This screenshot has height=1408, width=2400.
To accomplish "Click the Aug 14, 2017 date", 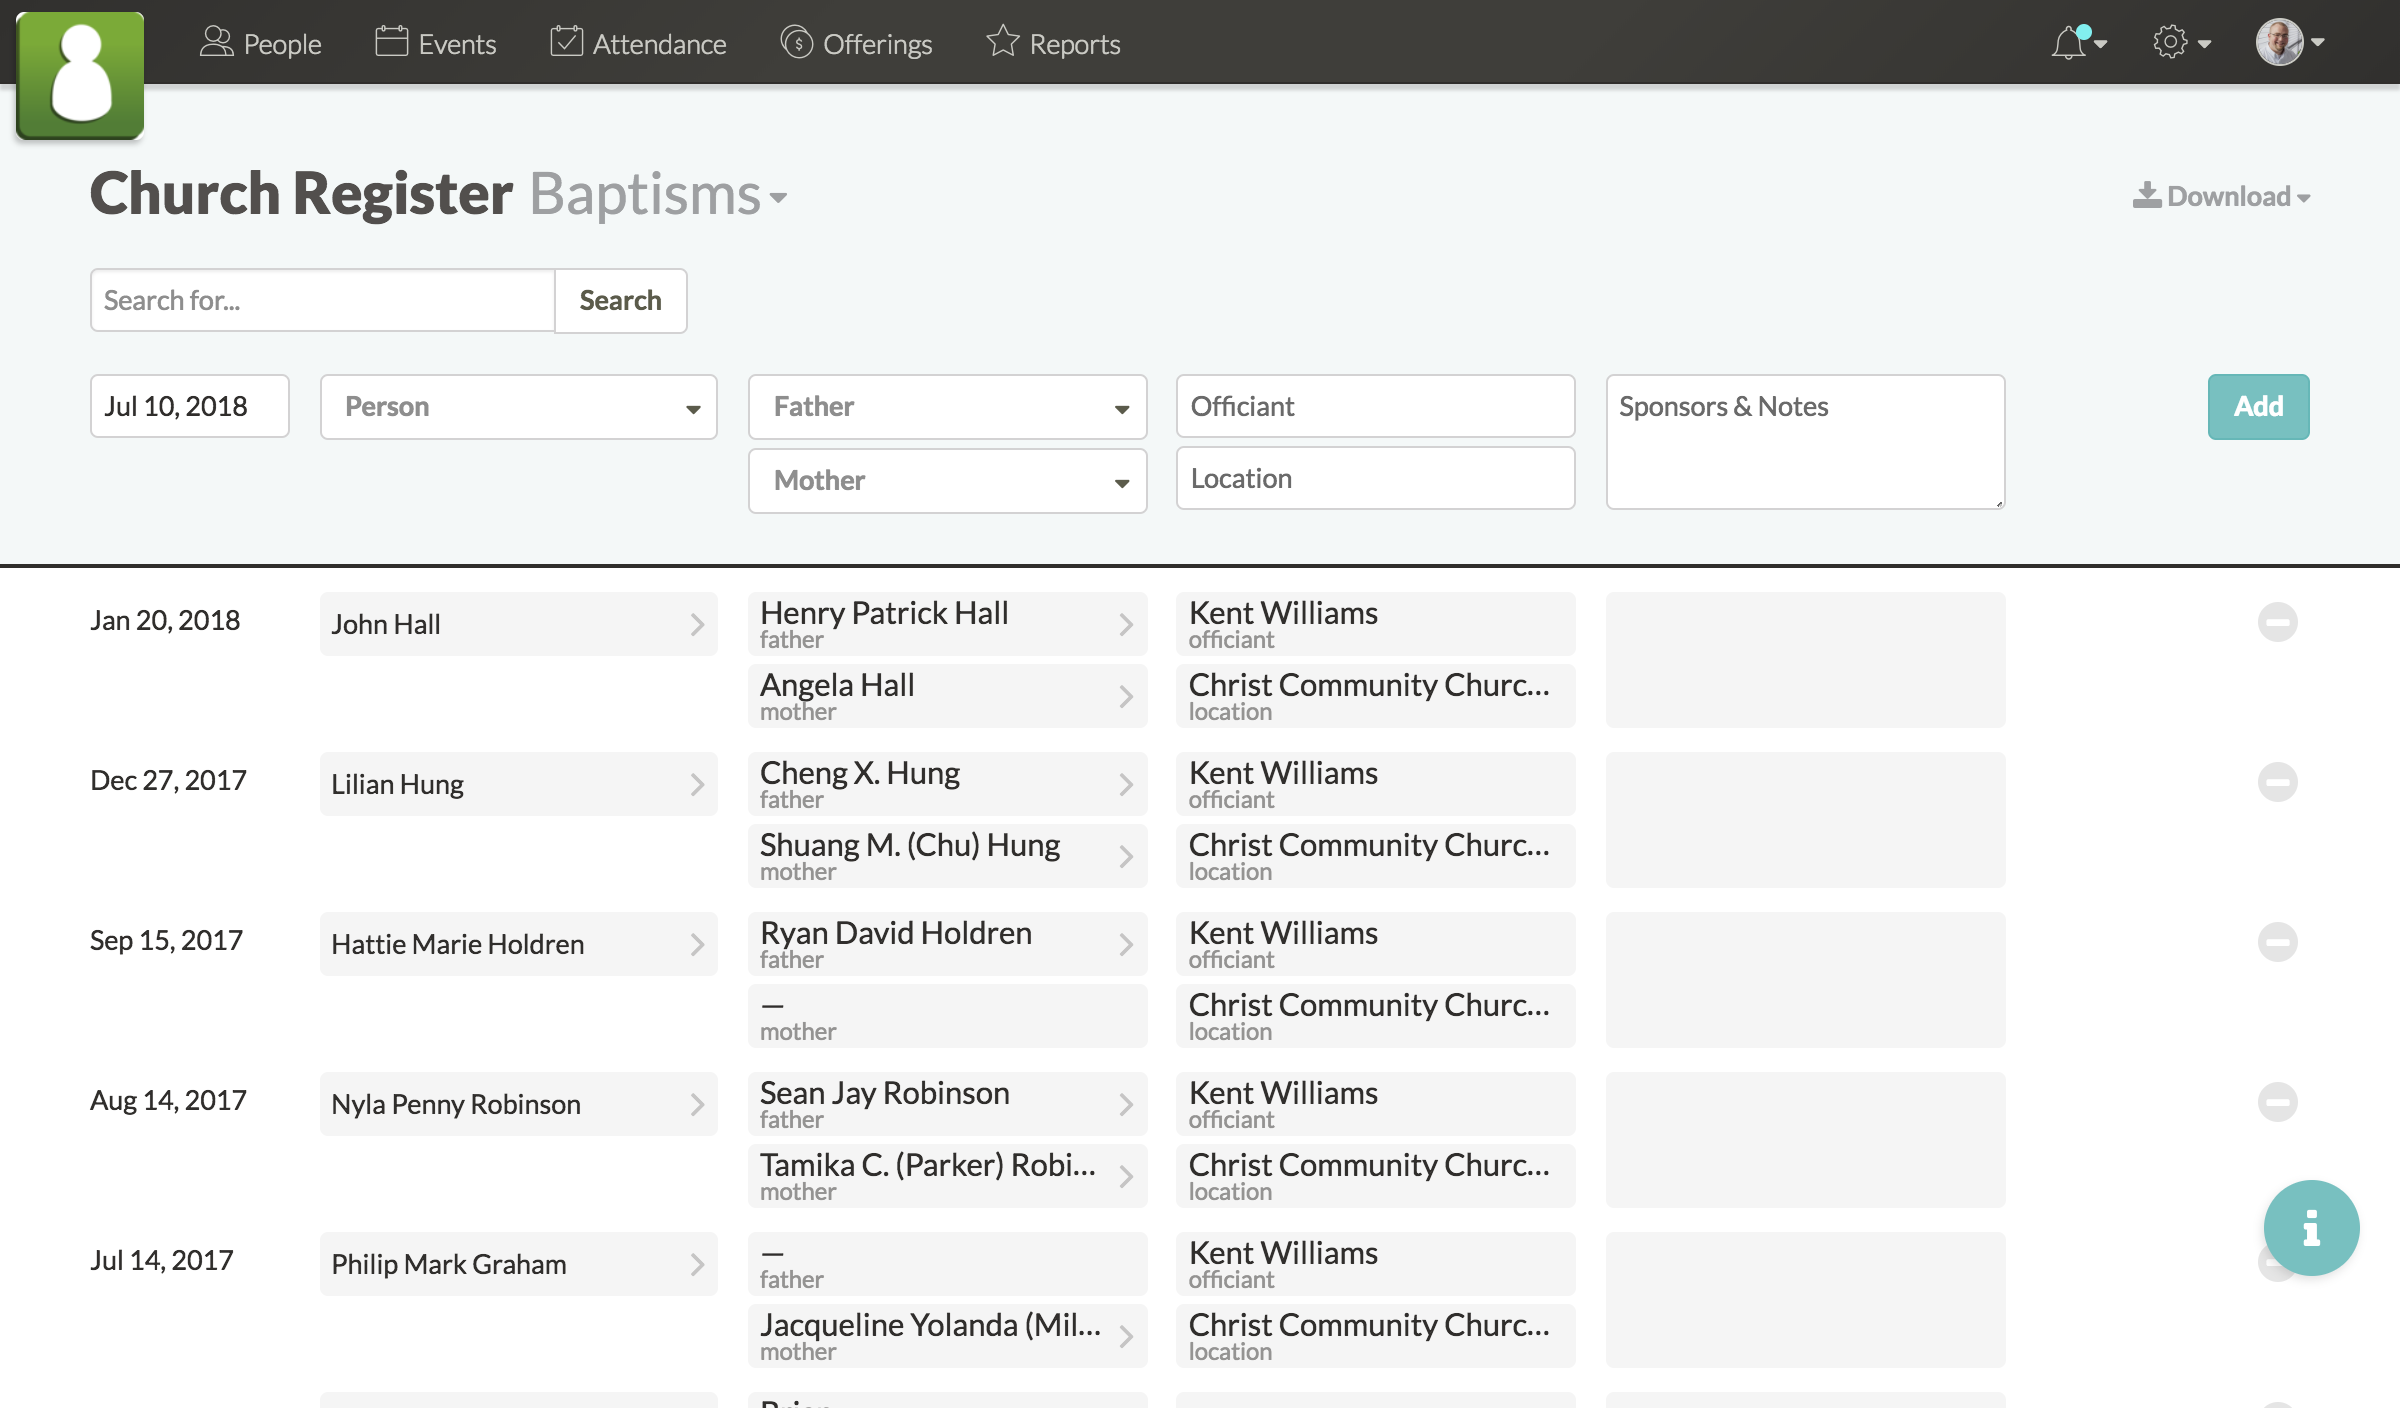I will (168, 1100).
